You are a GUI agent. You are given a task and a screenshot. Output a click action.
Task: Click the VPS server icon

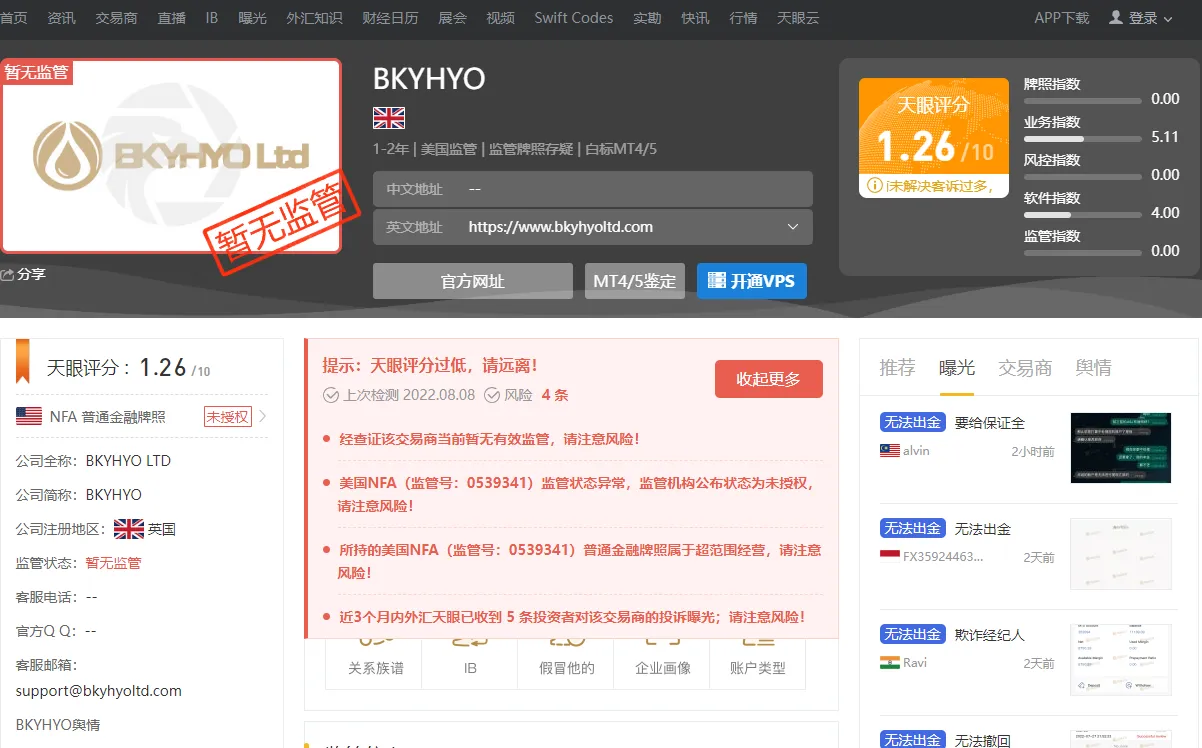(716, 281)
